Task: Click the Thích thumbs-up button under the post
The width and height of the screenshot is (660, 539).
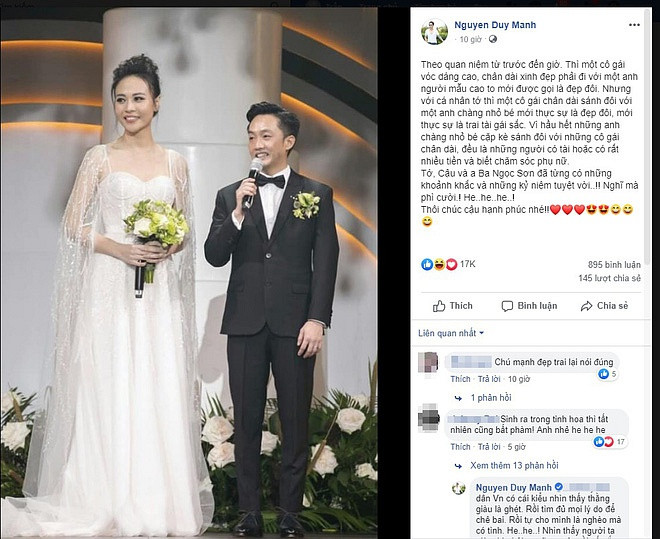Action: tap(452, 306)
